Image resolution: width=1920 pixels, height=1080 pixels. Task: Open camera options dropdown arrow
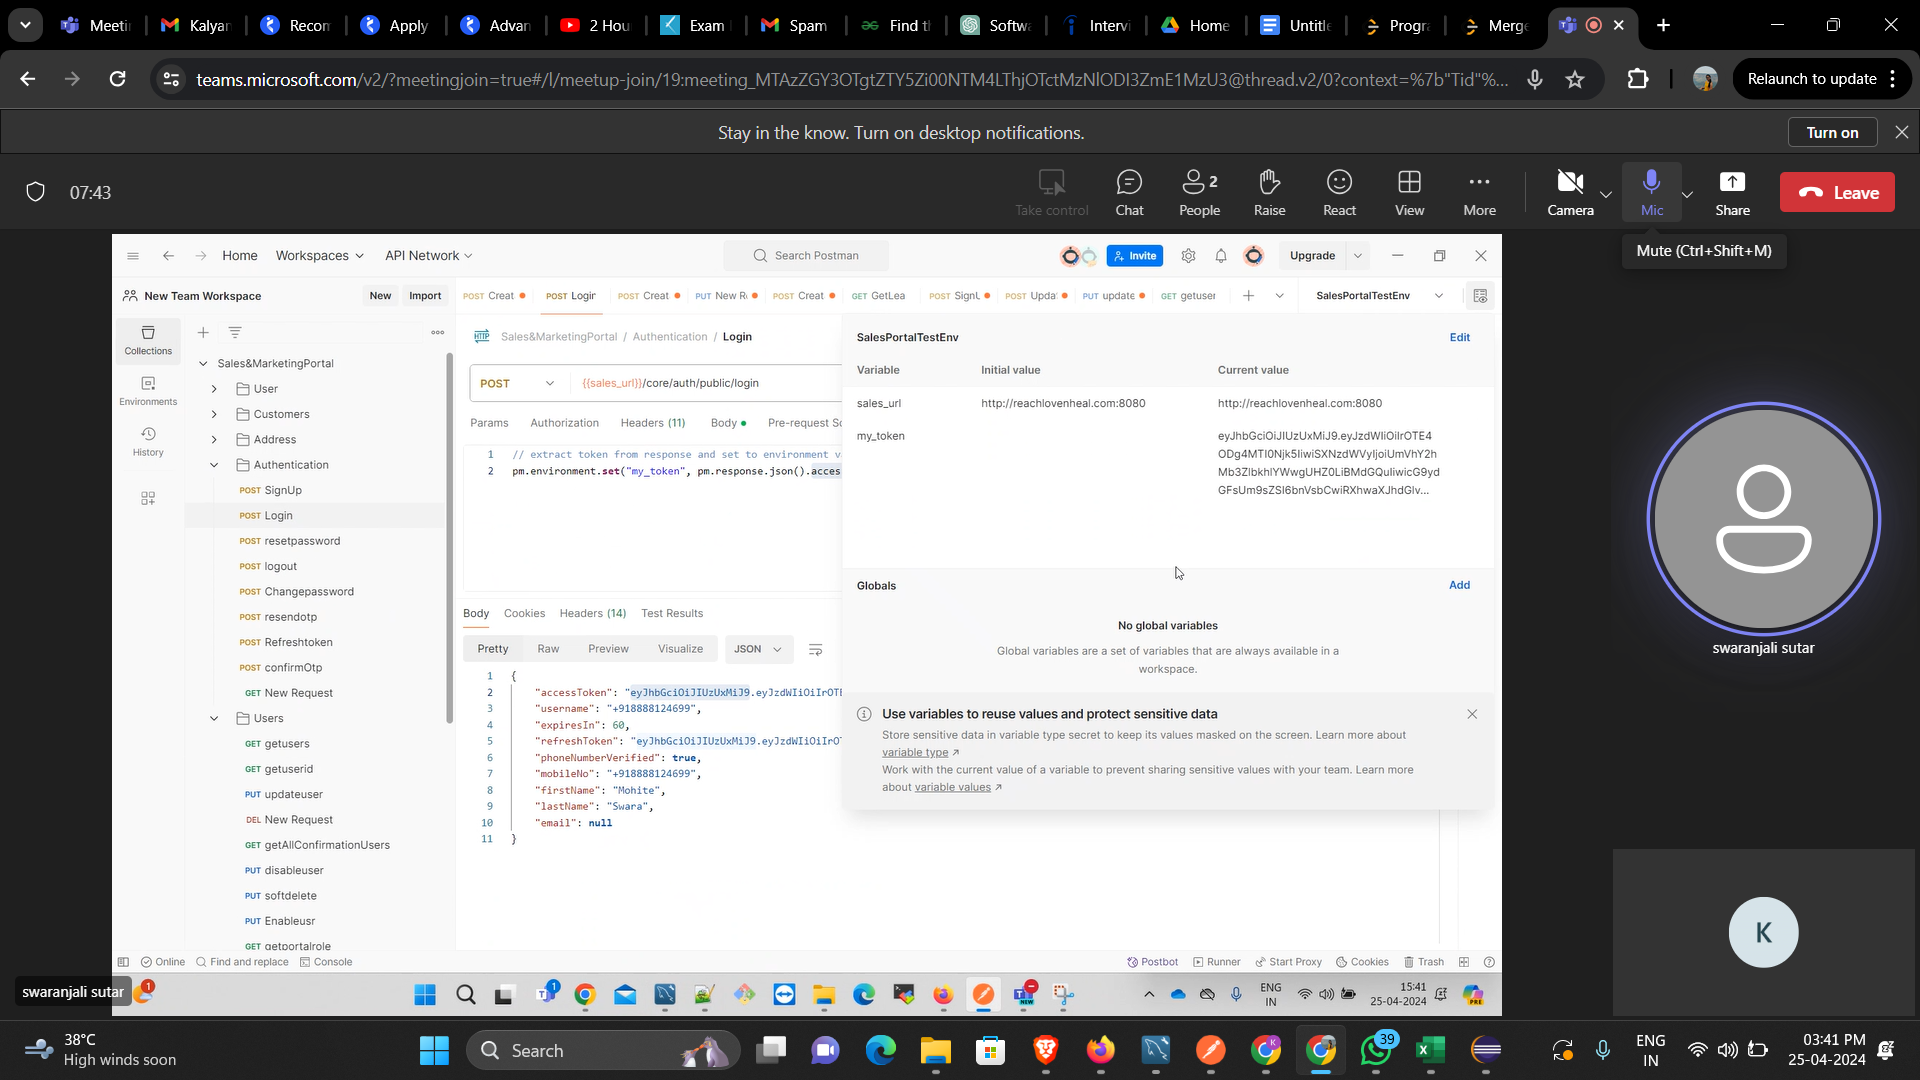[x=1606, y=194]
